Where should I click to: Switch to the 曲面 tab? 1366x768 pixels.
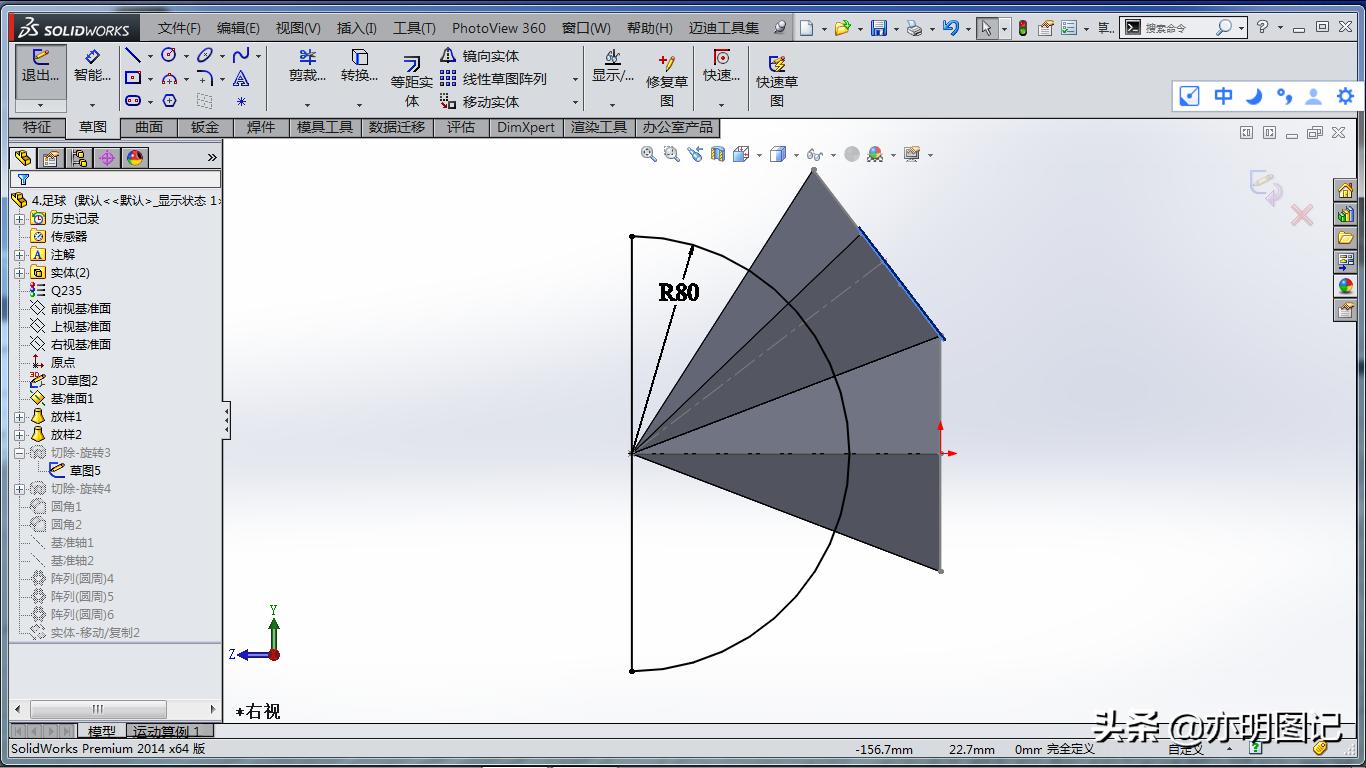point(149,127)
